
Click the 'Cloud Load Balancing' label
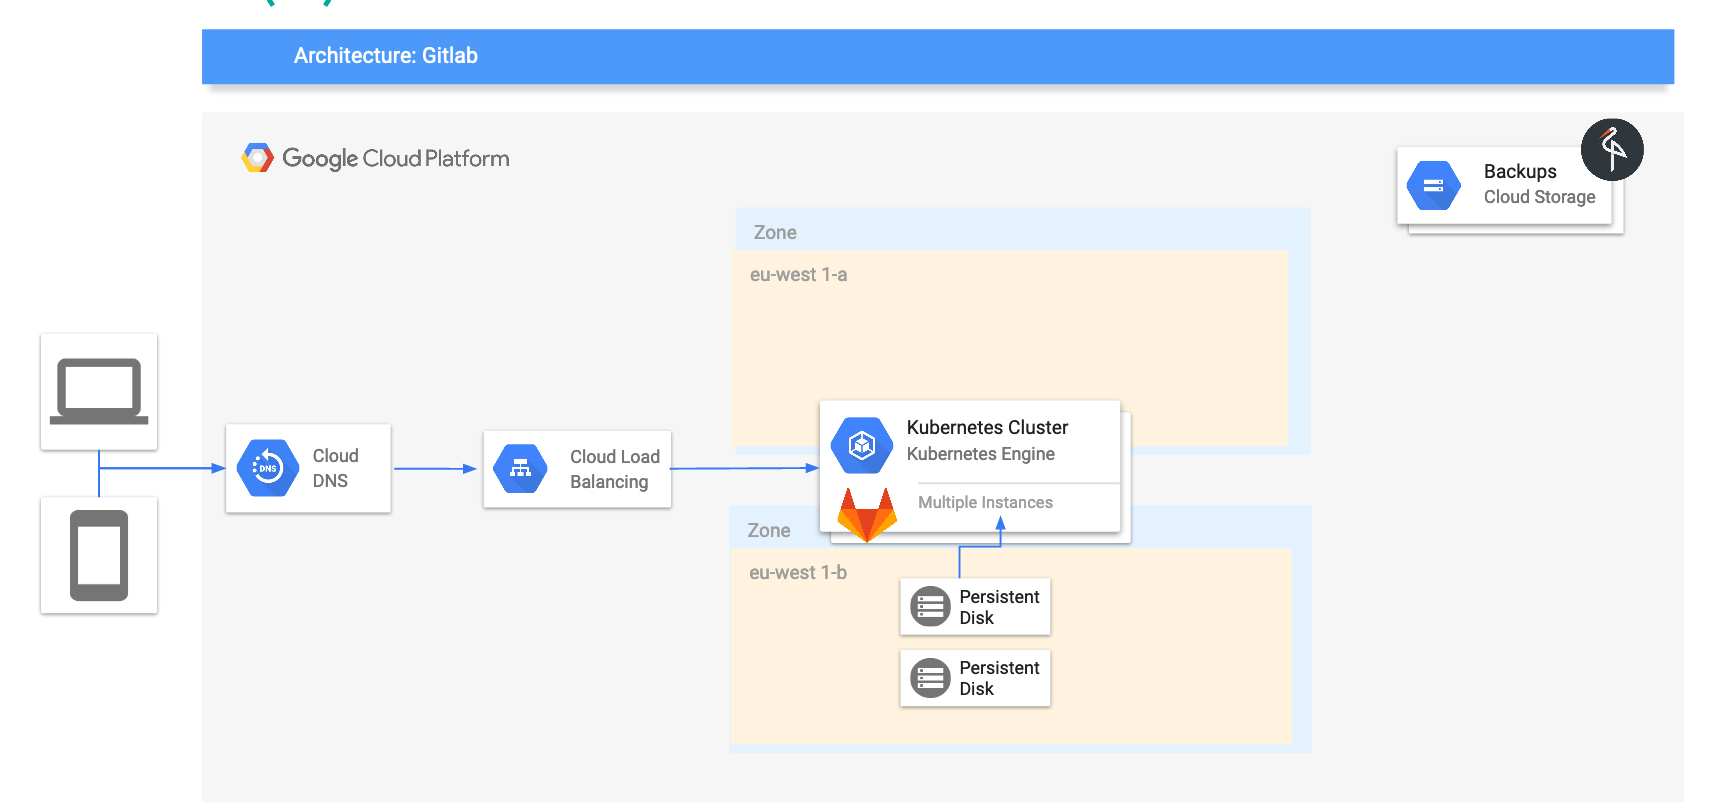pyautogui.click(x=615, y=469)
